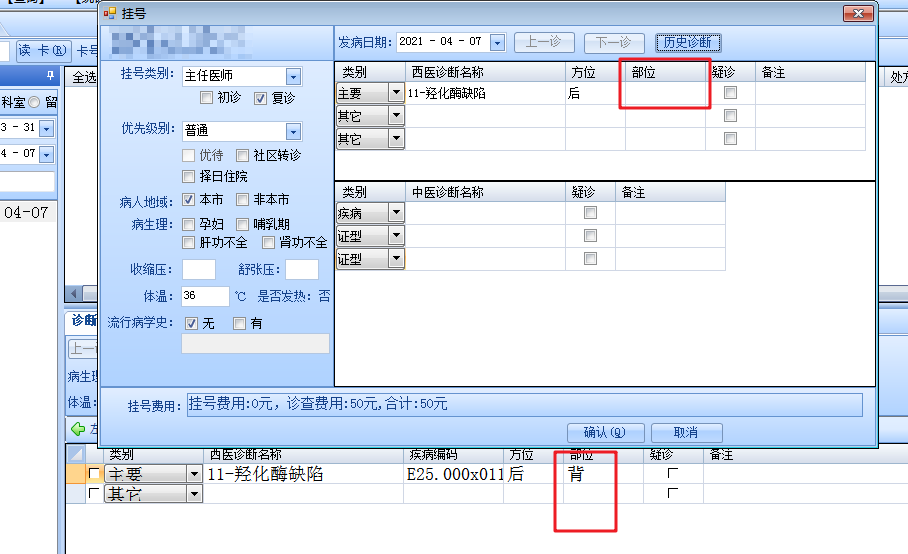Viewport: 908px width, 554px height.
Task: Select 无 for 流行病学史
Action: coord(192,324)
